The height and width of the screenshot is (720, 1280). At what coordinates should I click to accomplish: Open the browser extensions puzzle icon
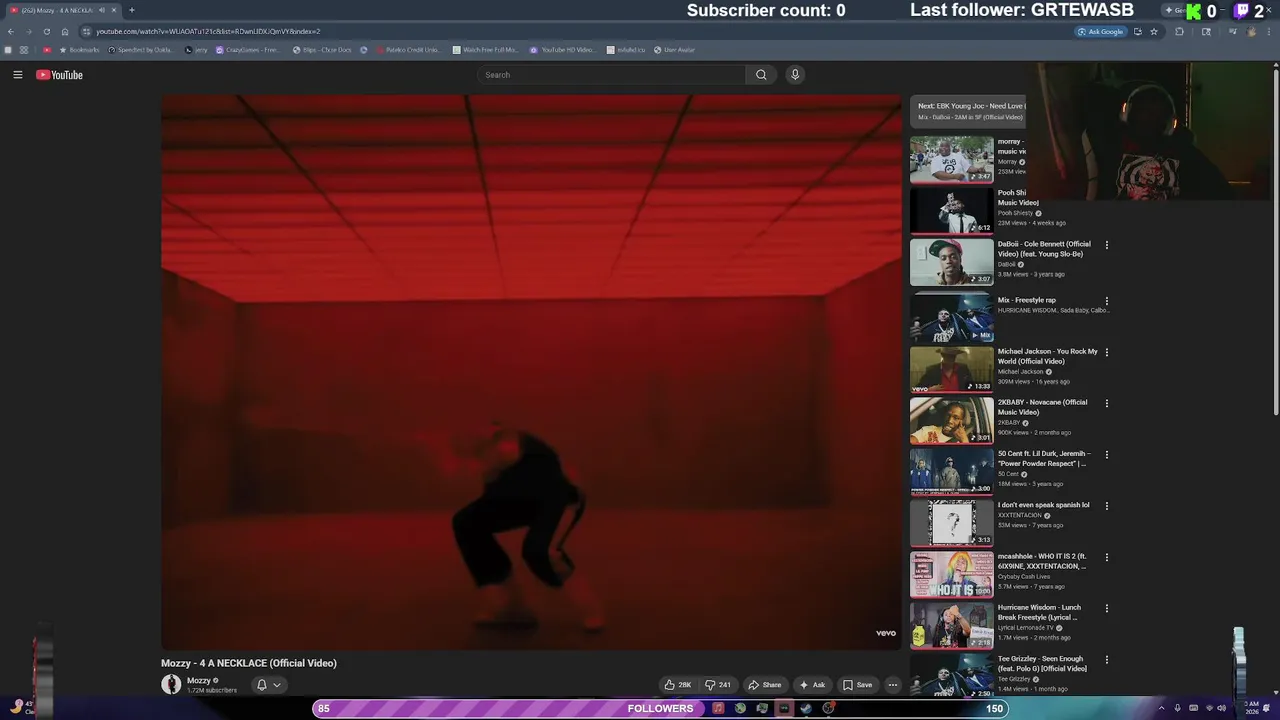(x=1179, y=32)
